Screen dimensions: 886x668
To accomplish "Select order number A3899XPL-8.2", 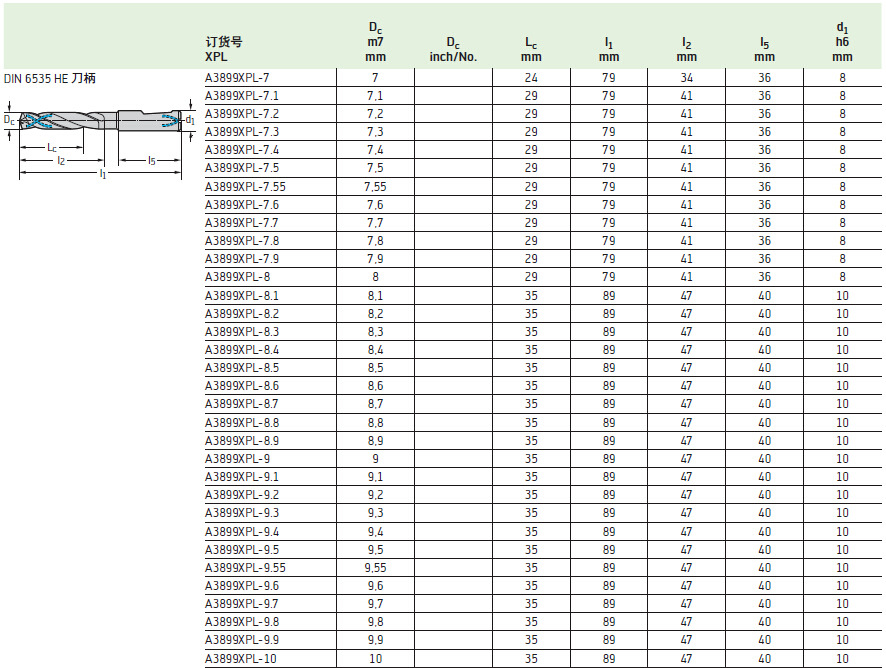I will click(x=241, y=314).
